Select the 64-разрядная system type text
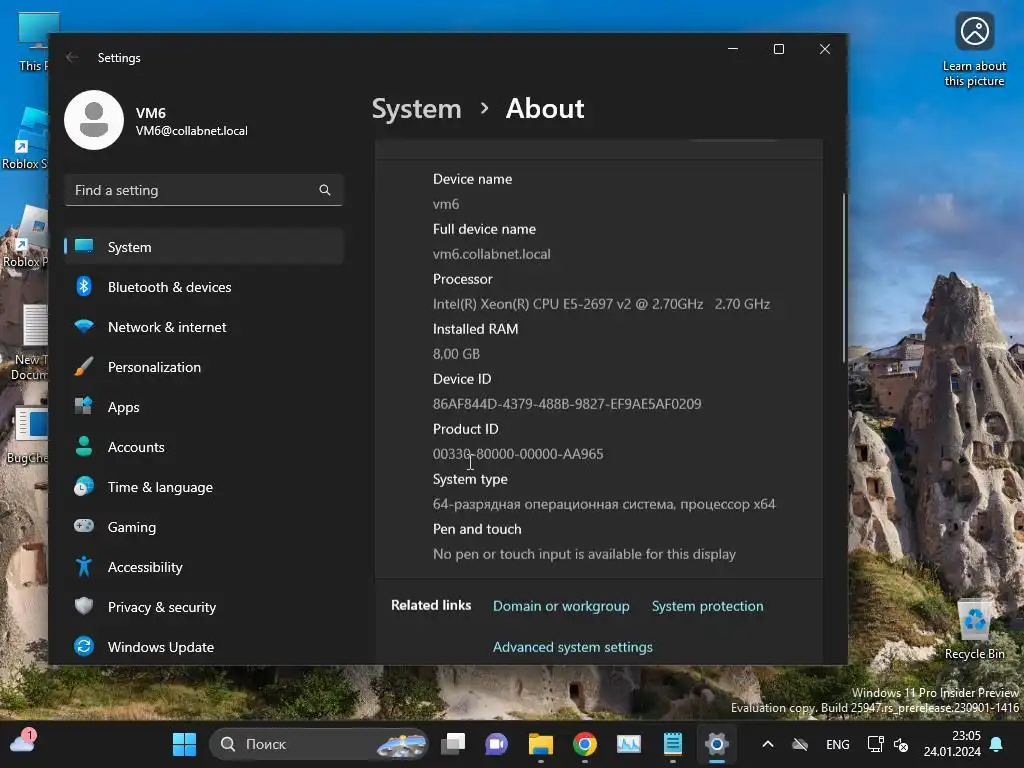 [x=604, y=504]
